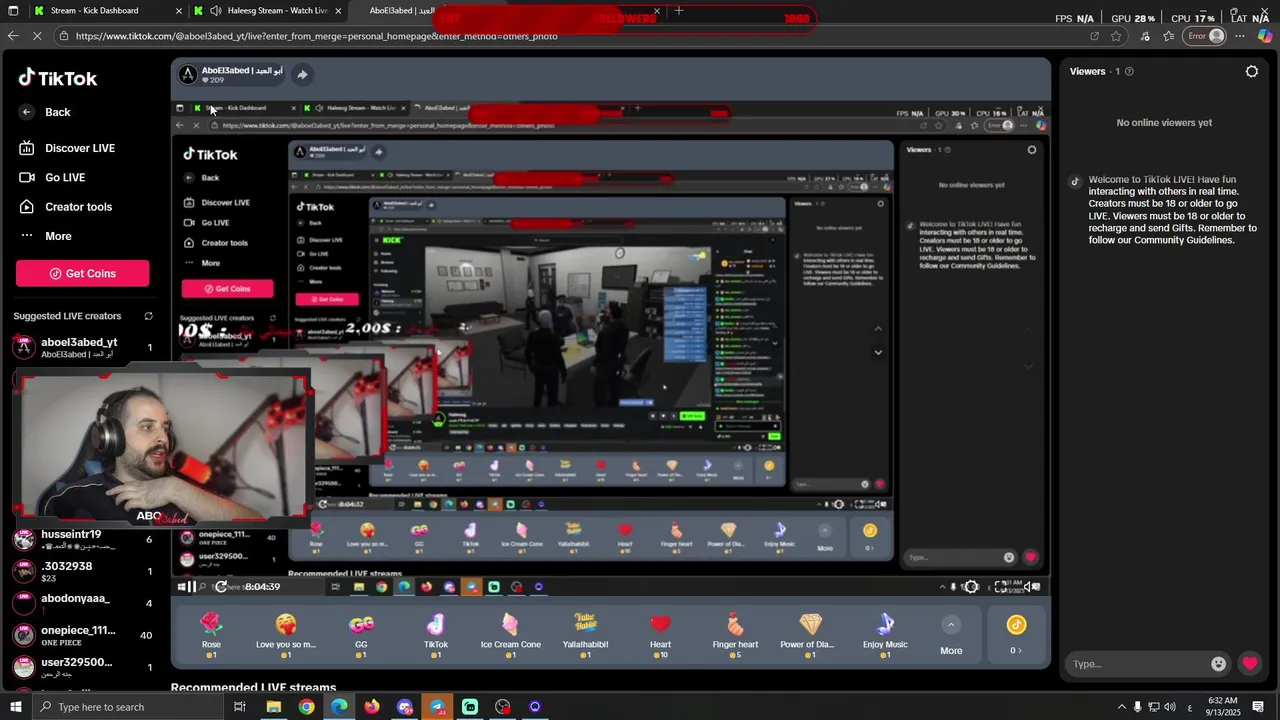The width and height of the screenshot is (1280, 720).
Task: Open the Edge Settings and more menu
Action: [x=1240, y=36]
